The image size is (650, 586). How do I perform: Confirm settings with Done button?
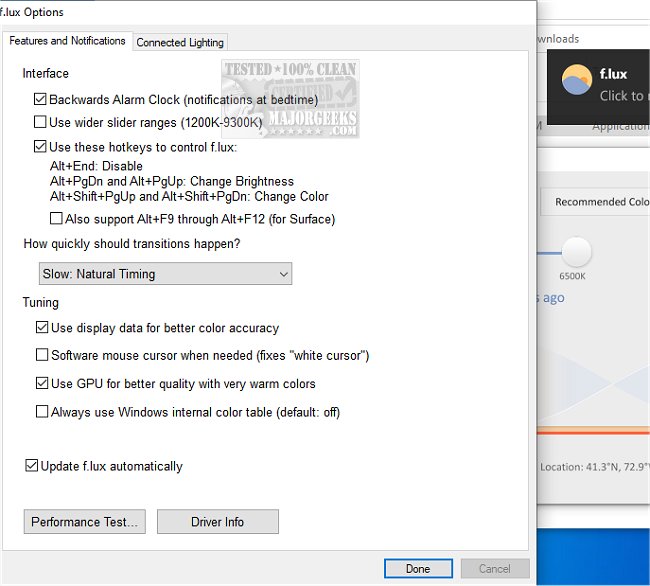418,569
